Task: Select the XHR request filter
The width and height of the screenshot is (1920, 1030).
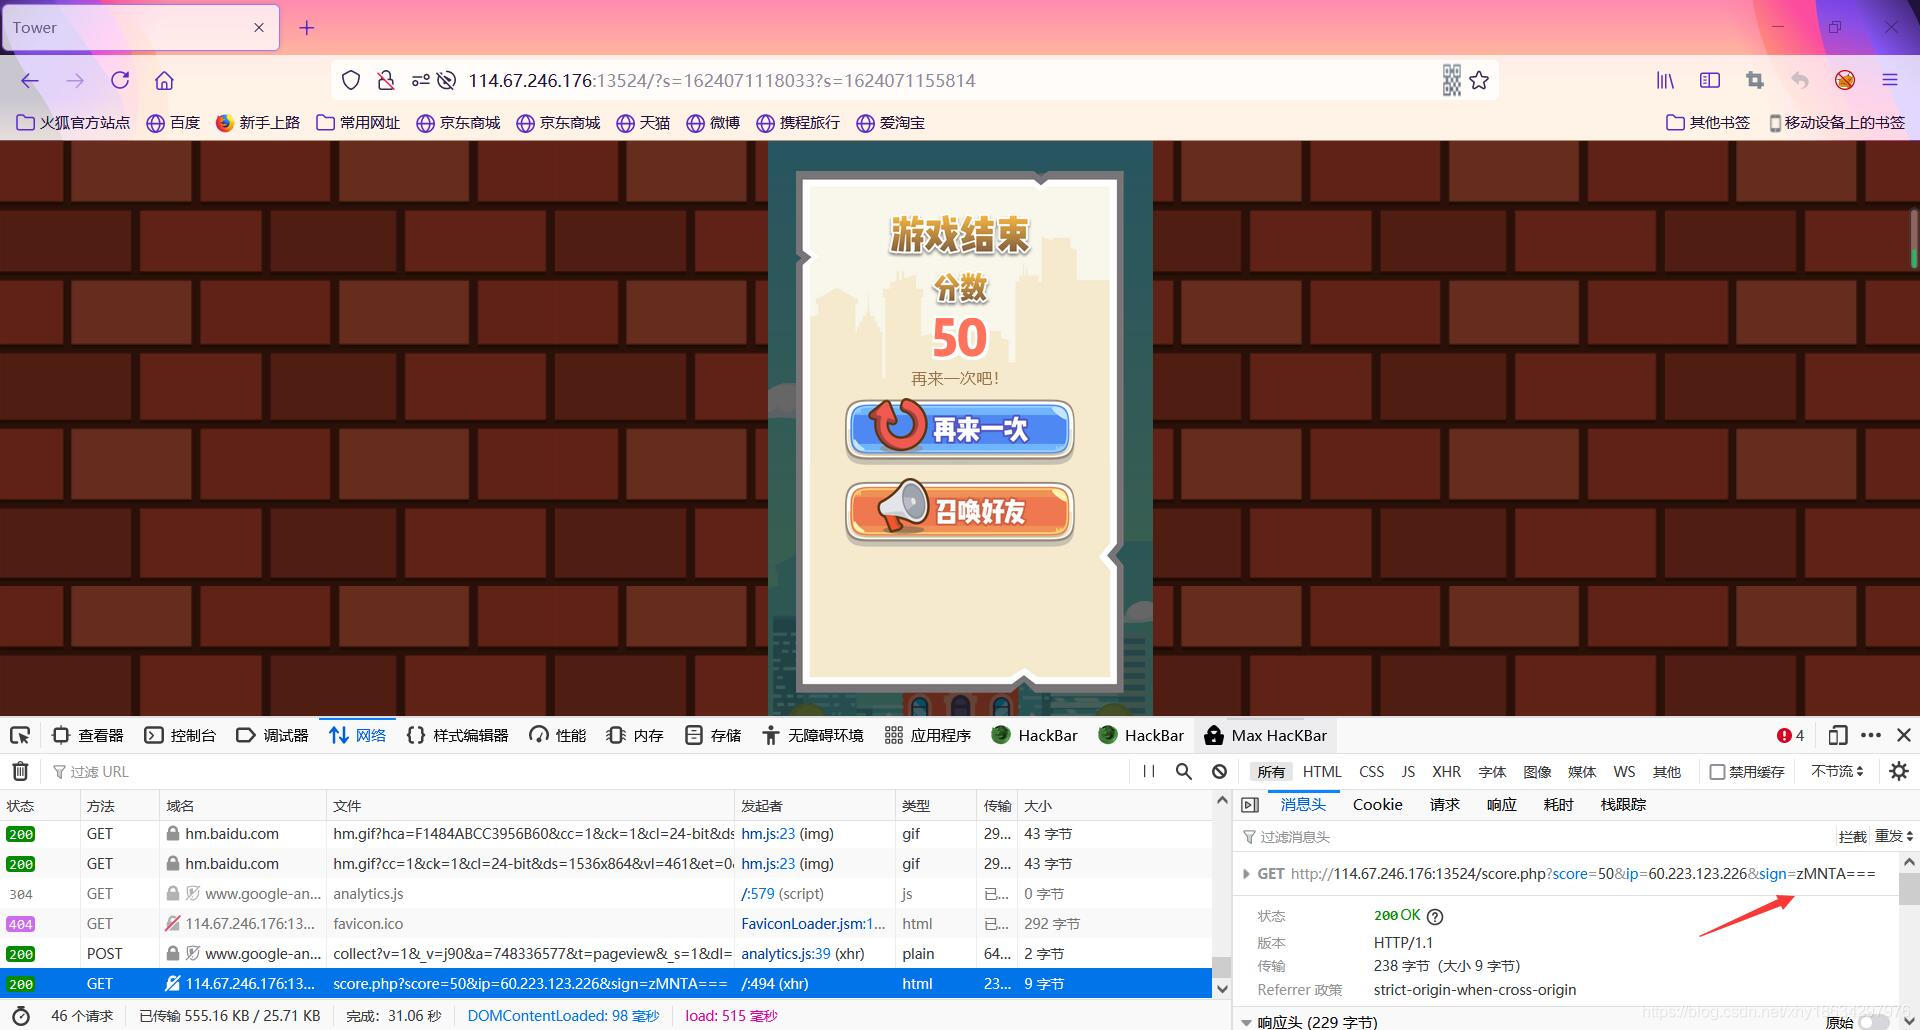Action: 1447,771
